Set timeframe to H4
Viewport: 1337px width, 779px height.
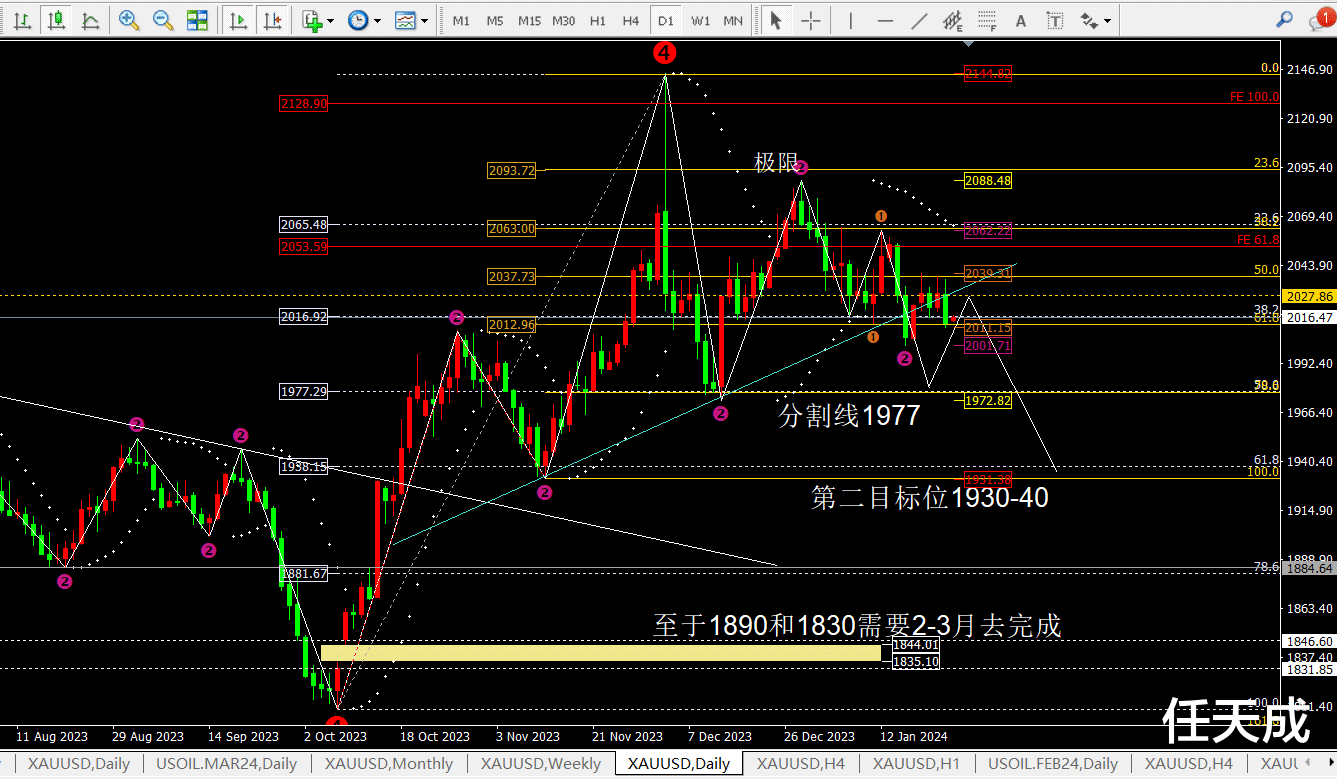[x=630, y=20]
